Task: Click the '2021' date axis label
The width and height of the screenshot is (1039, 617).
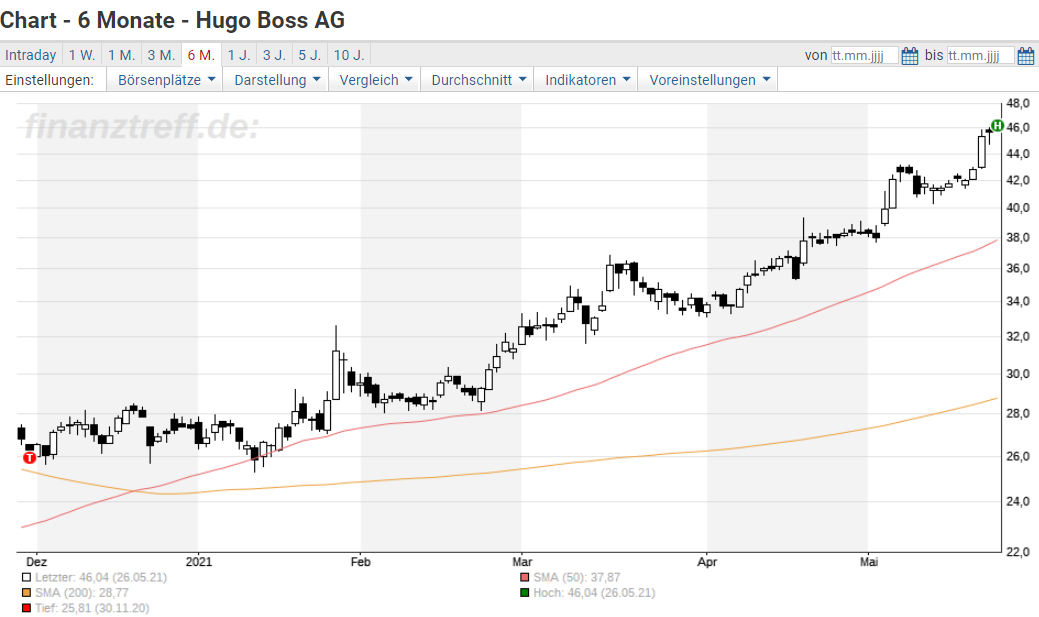Action: 199,562
